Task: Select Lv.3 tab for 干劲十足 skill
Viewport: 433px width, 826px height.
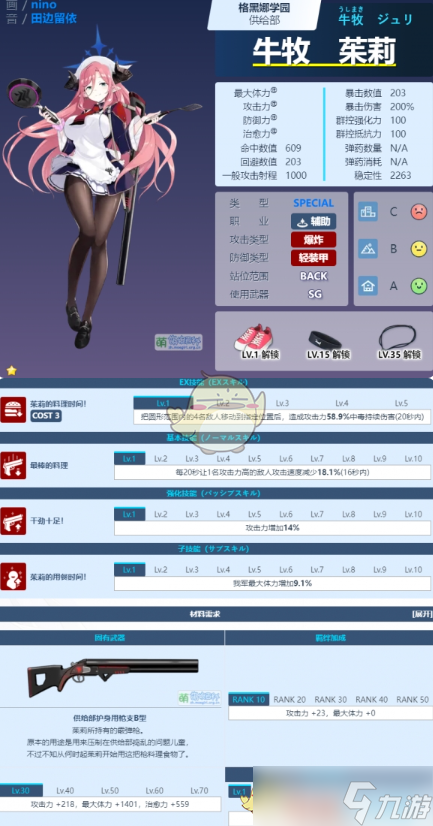Action: 192,514
